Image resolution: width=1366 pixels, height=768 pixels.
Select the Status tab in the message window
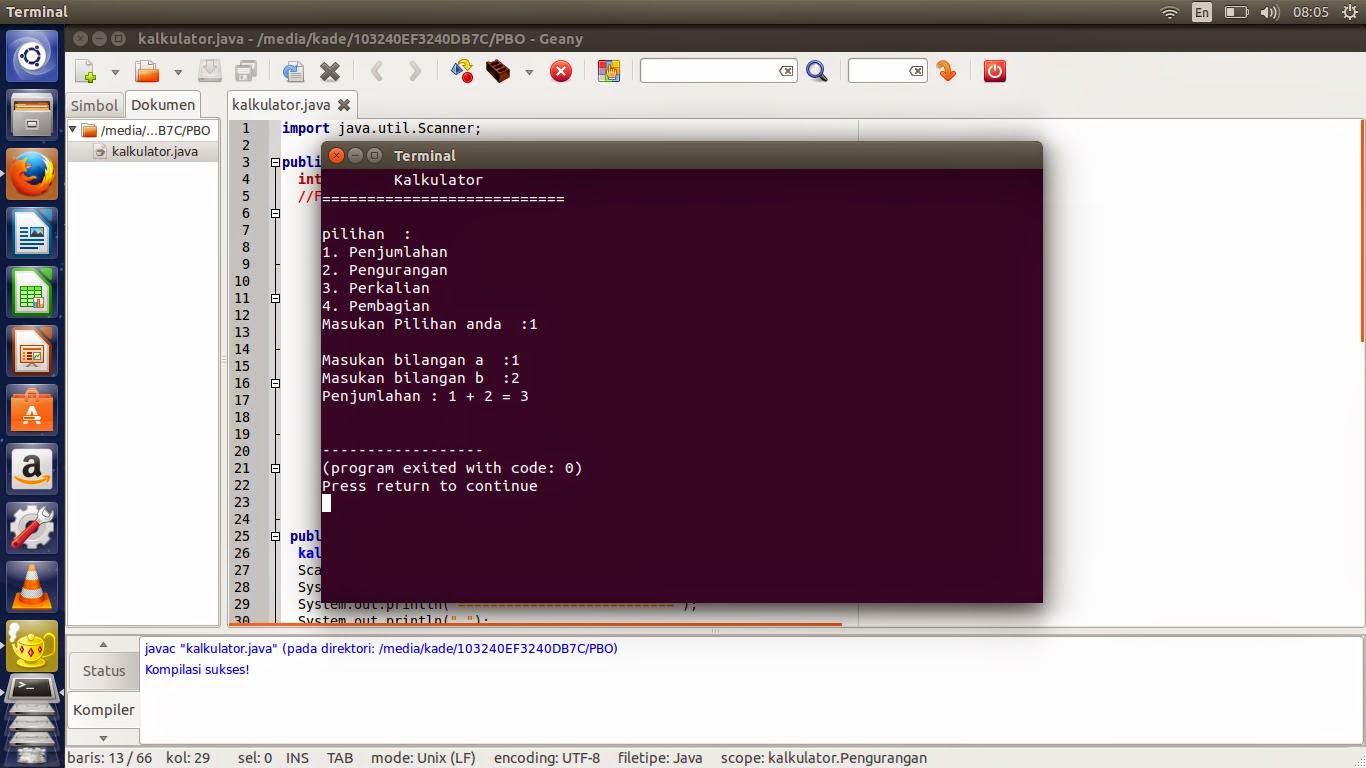click(x=103, y=671)
